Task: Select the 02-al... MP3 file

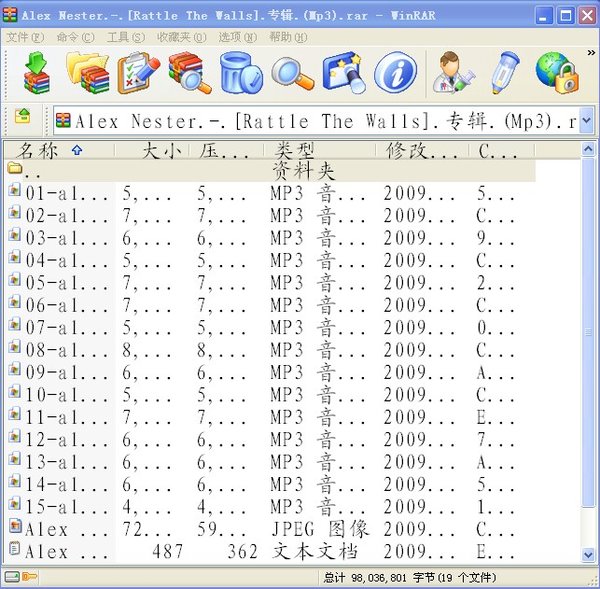Action: (270, 215)
